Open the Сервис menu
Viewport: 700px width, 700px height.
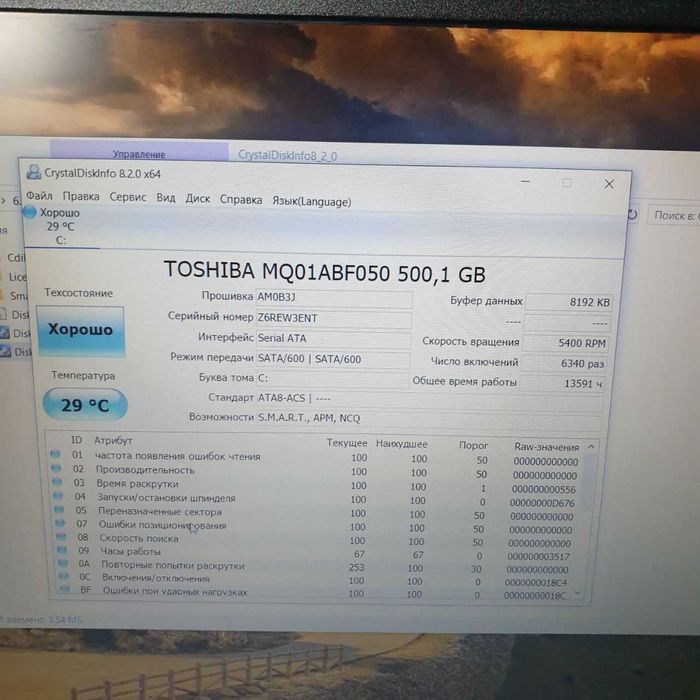click(x=128, y=197)
